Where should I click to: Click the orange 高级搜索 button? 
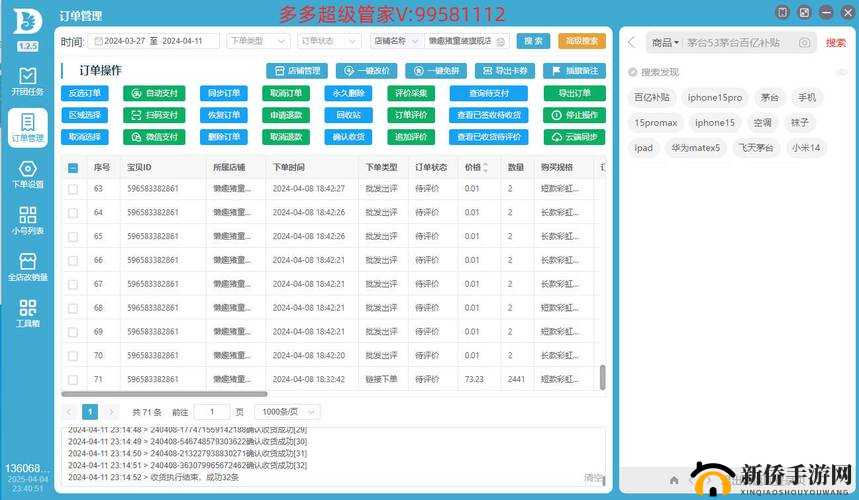(x=582, y=41)
